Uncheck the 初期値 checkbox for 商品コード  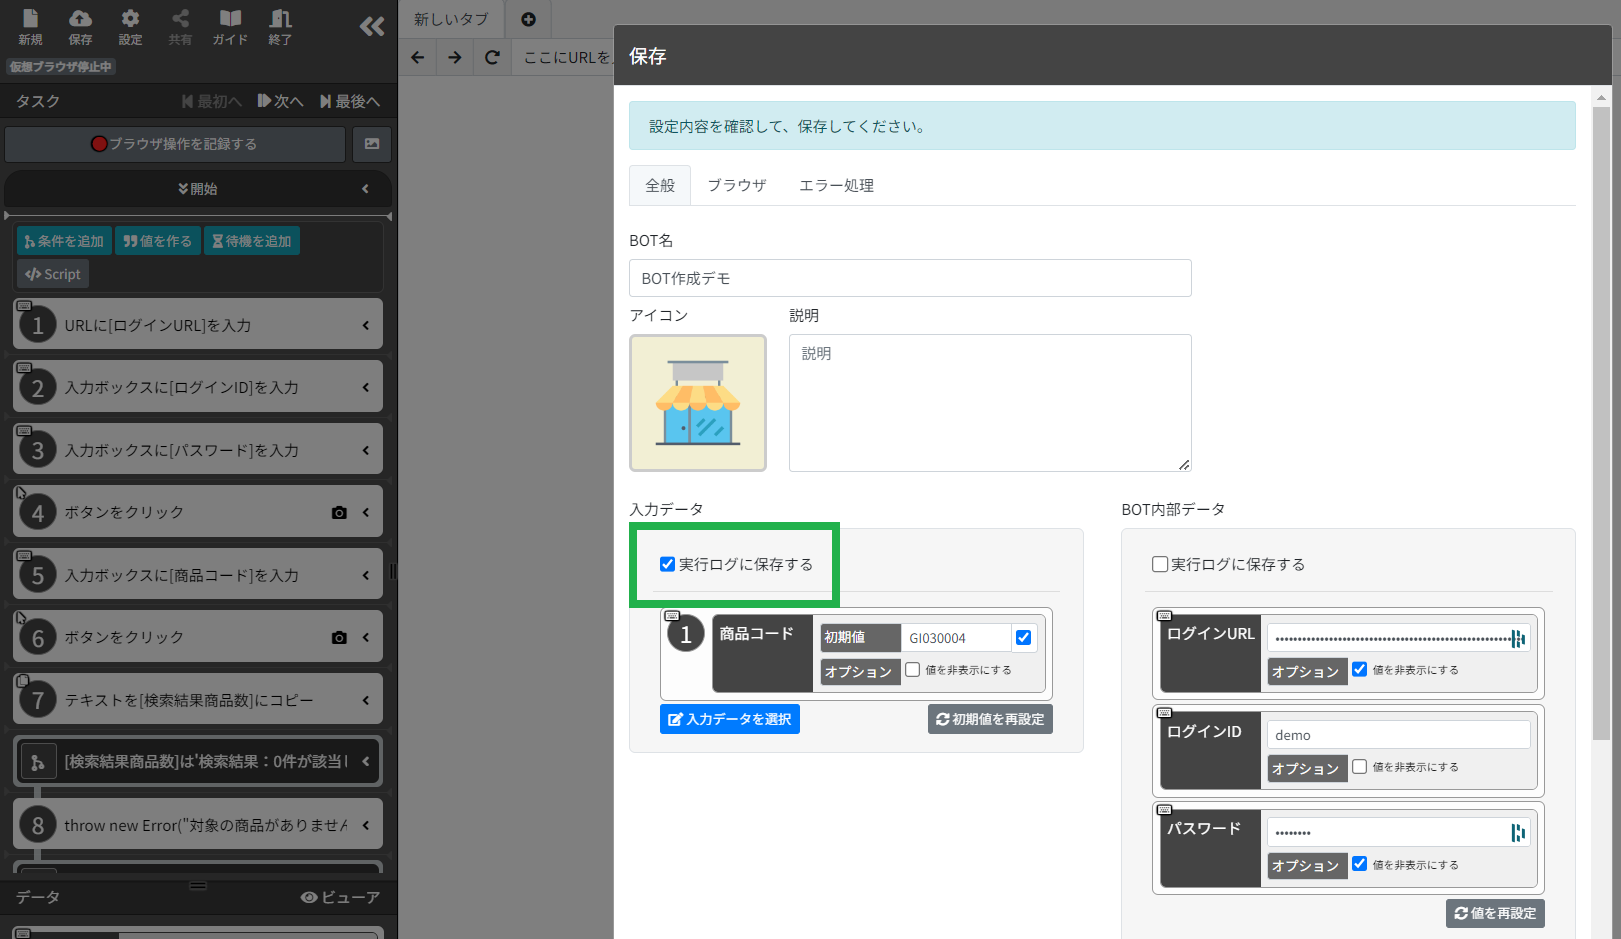pos(1023,637)
